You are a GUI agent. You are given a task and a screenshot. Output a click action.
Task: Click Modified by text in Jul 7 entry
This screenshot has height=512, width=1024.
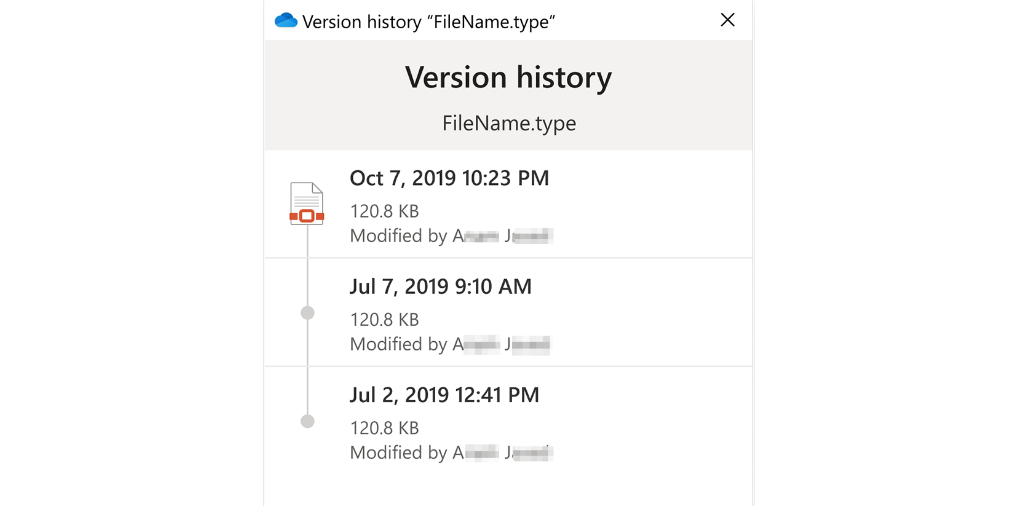(398, 344)
